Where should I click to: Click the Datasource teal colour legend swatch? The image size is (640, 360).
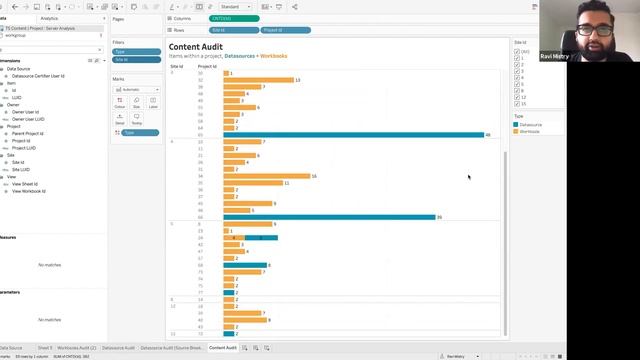(516, 124)
